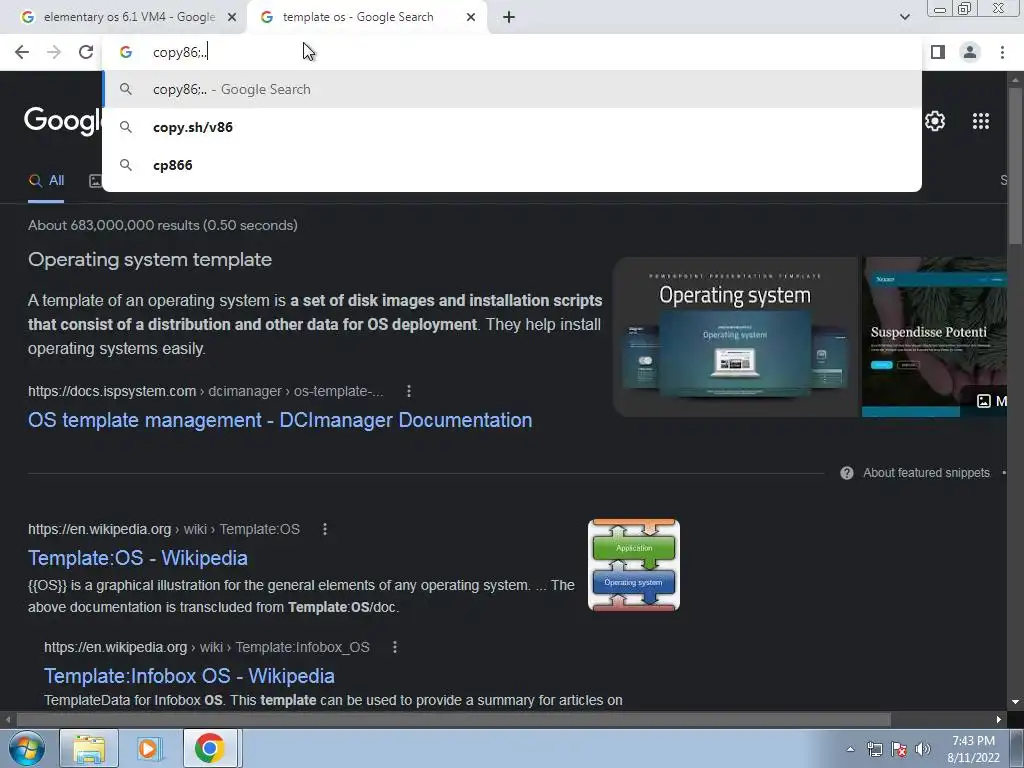Click the featured snippets help question icon
This screenshot has width=1024, height=768.
point(846,473)
